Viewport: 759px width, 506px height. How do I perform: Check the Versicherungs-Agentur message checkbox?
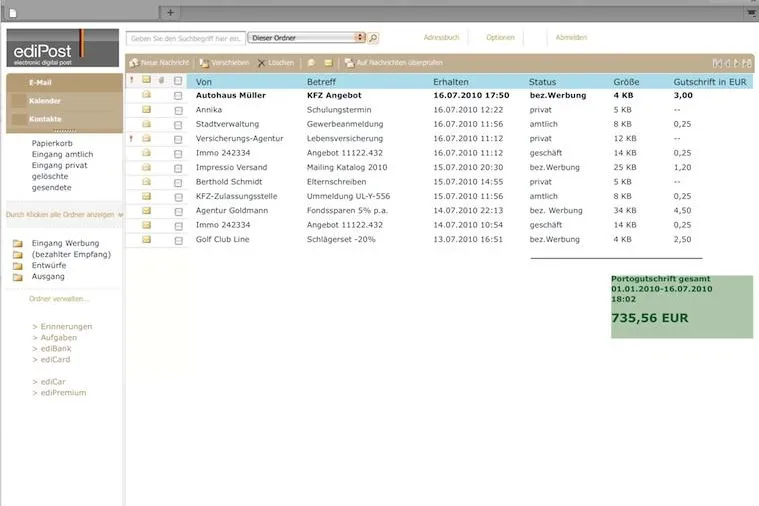pyautogui.click(x=178, y=139)
